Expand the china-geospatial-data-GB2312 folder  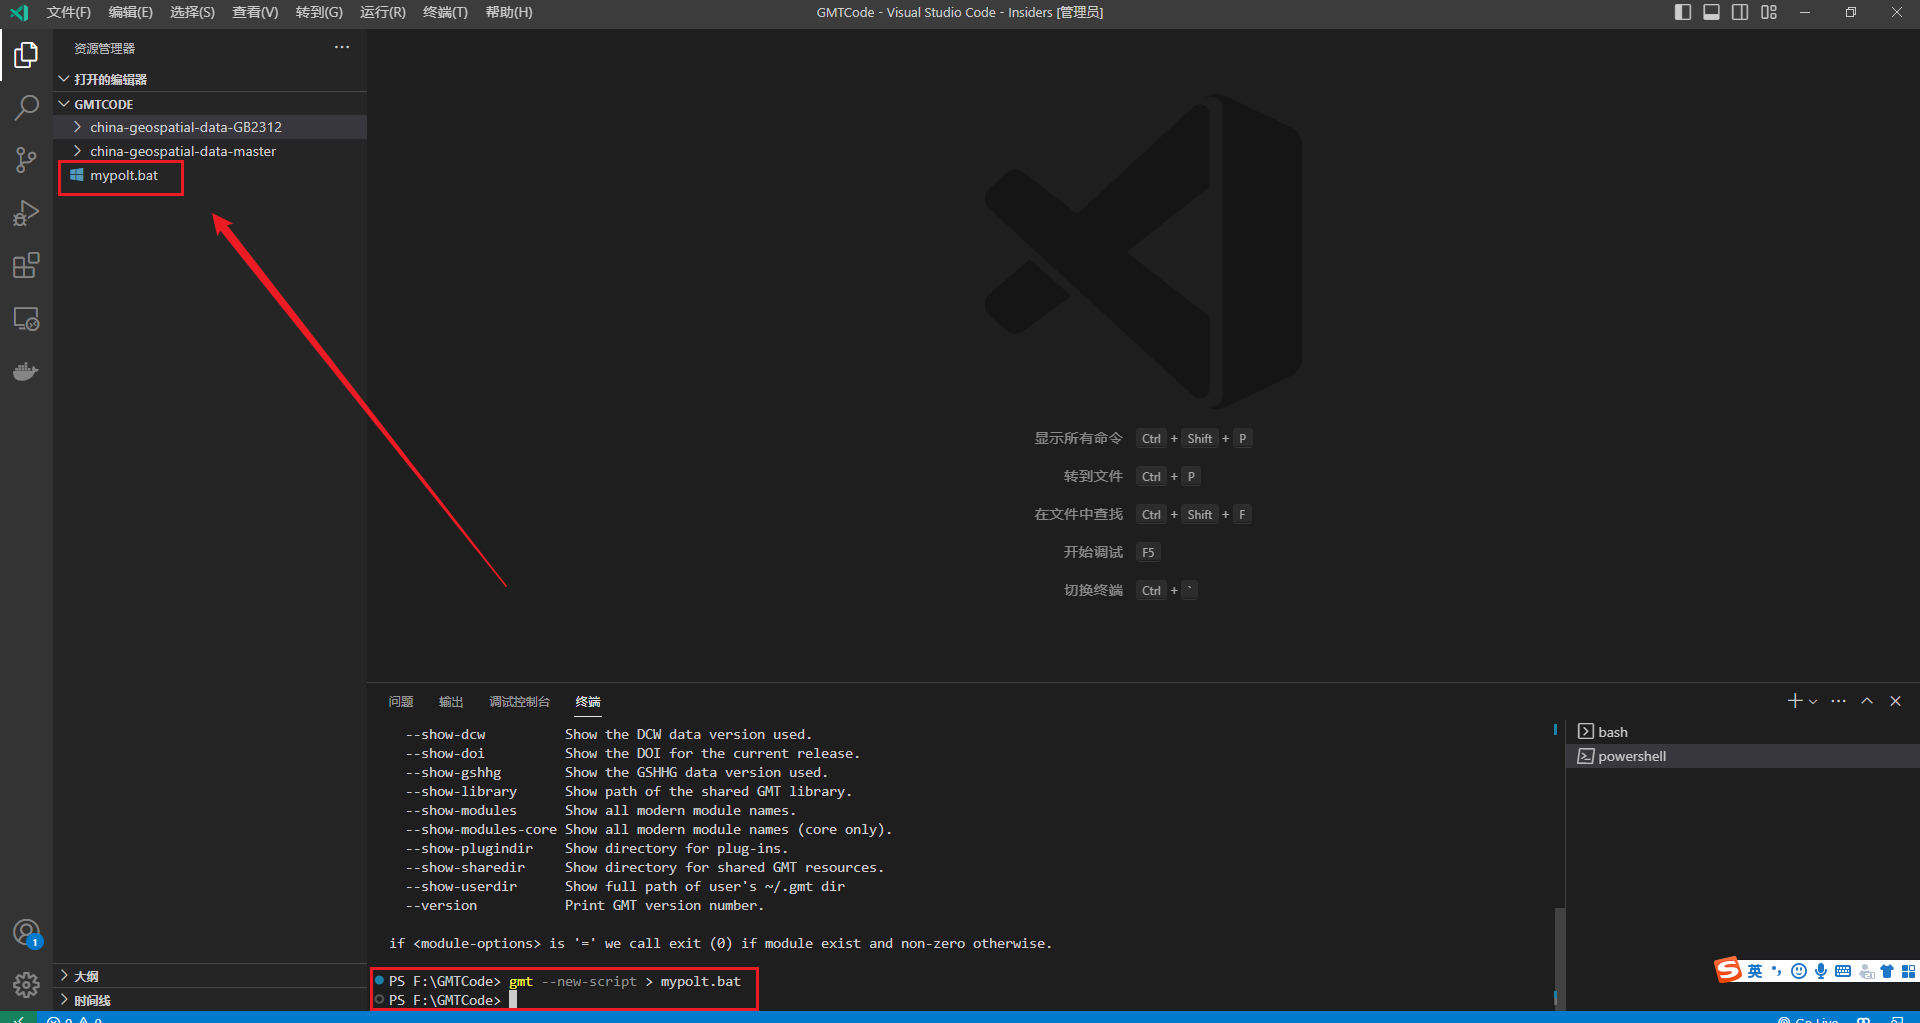click(x=210, y=127)
